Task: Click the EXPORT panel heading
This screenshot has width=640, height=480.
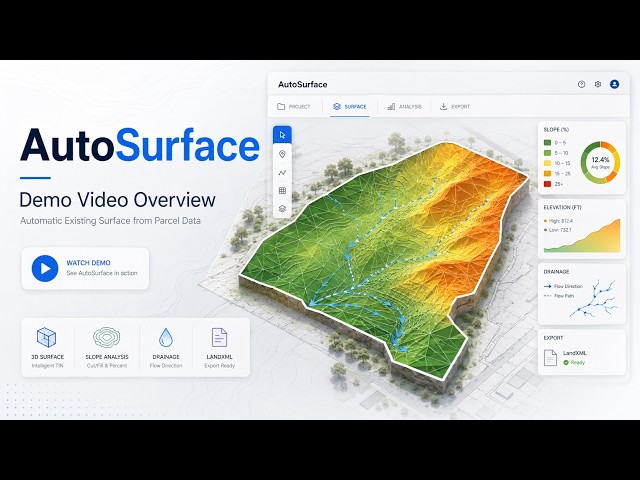Action: click(x=553, y=338)
